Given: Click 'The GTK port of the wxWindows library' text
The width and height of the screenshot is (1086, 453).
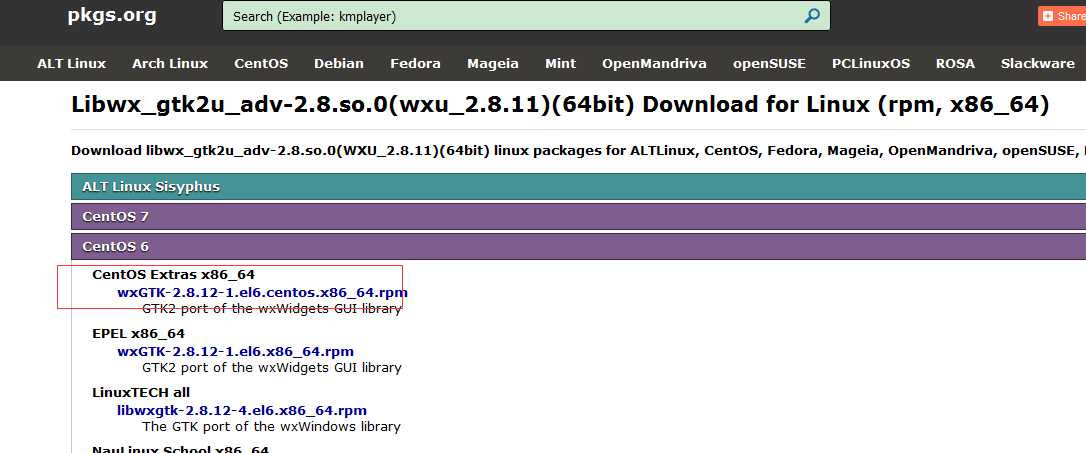Looking at the screenshot, I should (x=272, y=427).
